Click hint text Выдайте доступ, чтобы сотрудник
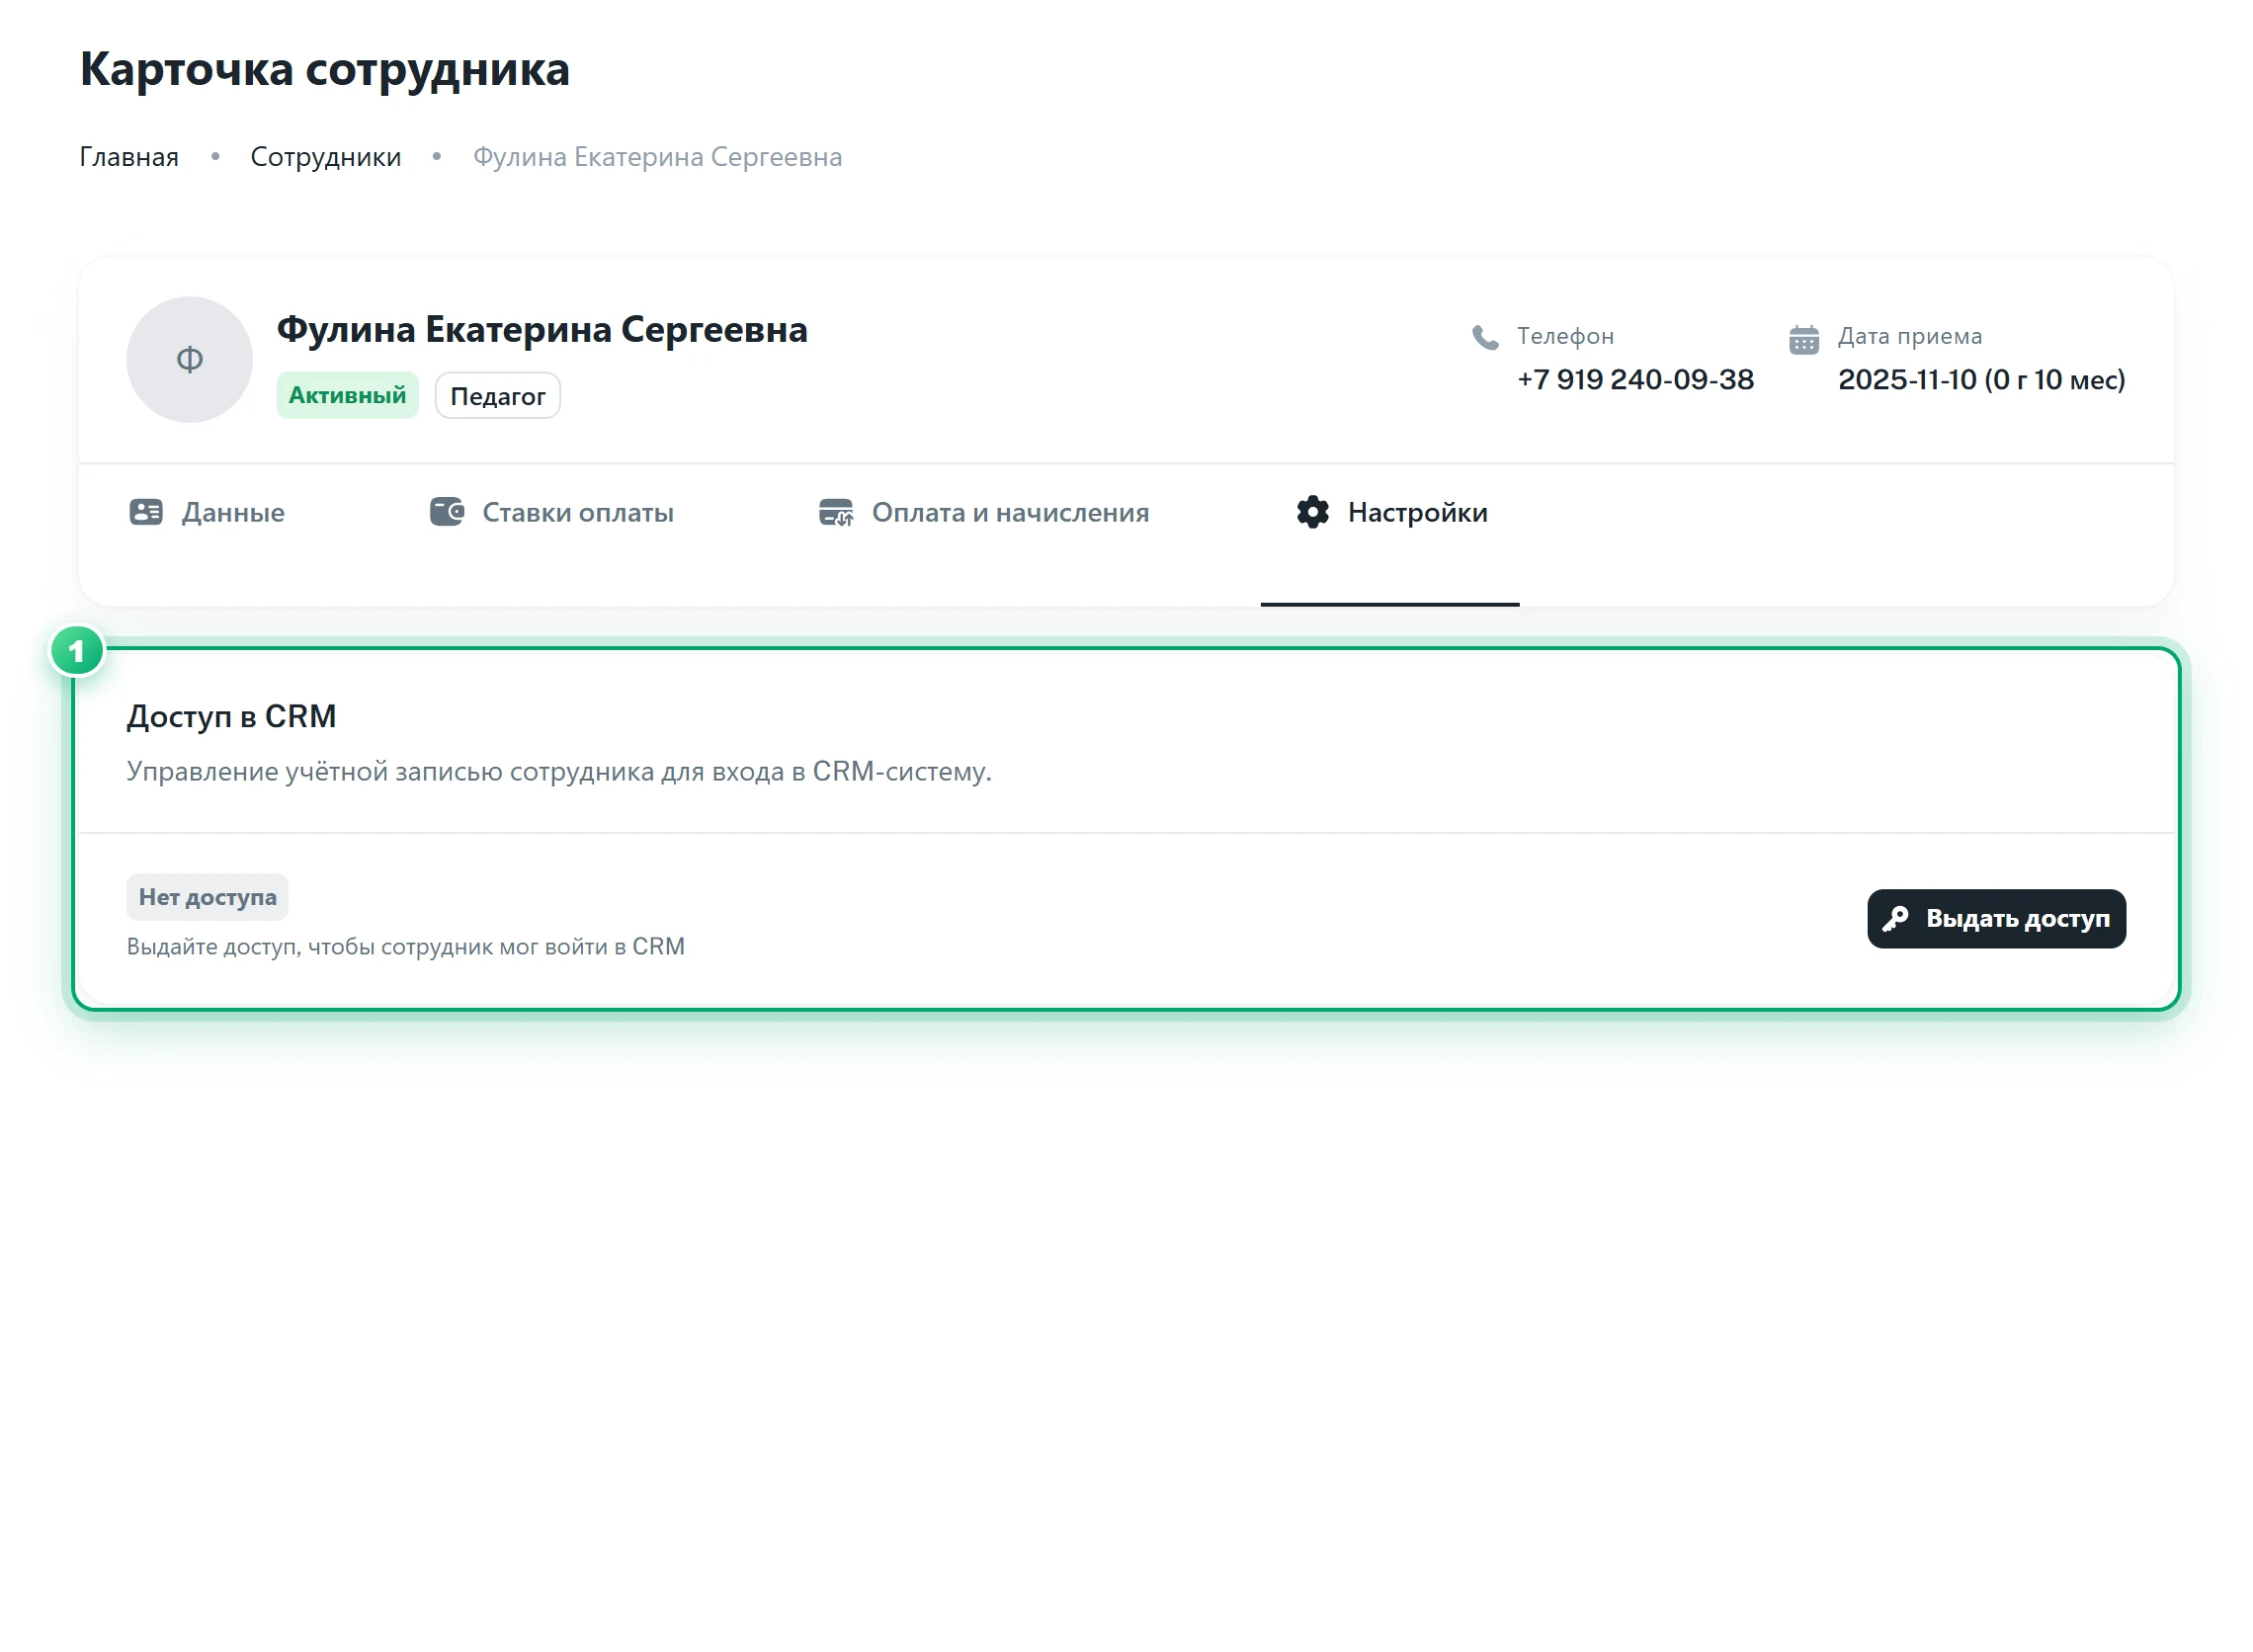The height and width of the screenshot is (1652, 2253). click(406, 947)
